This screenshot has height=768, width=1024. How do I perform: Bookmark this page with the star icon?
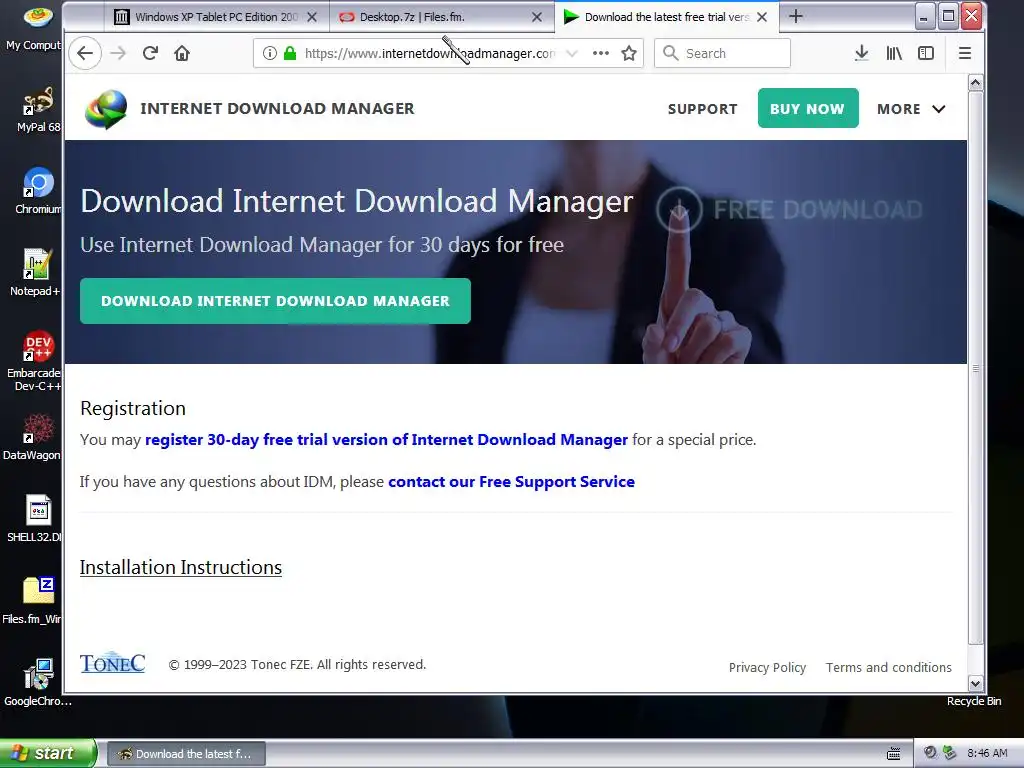coord(629,53)
